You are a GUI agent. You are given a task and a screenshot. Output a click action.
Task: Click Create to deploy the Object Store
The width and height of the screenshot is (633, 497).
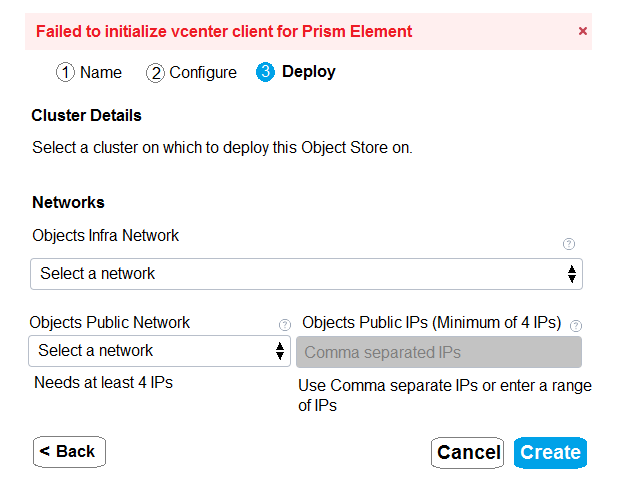pyautogui.click(x=550, y=452)
